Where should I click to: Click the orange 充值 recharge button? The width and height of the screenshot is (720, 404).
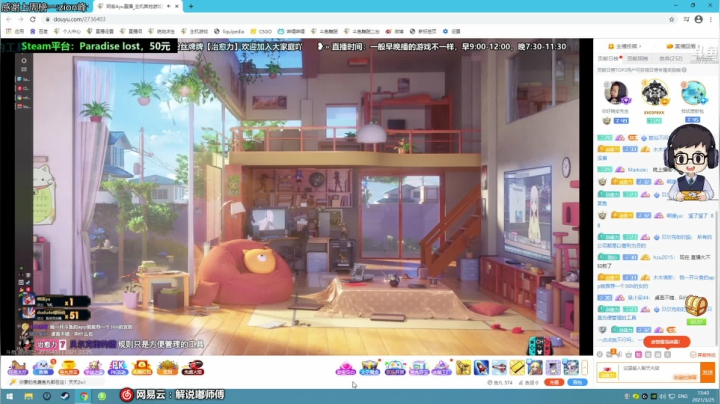[554, 382]
